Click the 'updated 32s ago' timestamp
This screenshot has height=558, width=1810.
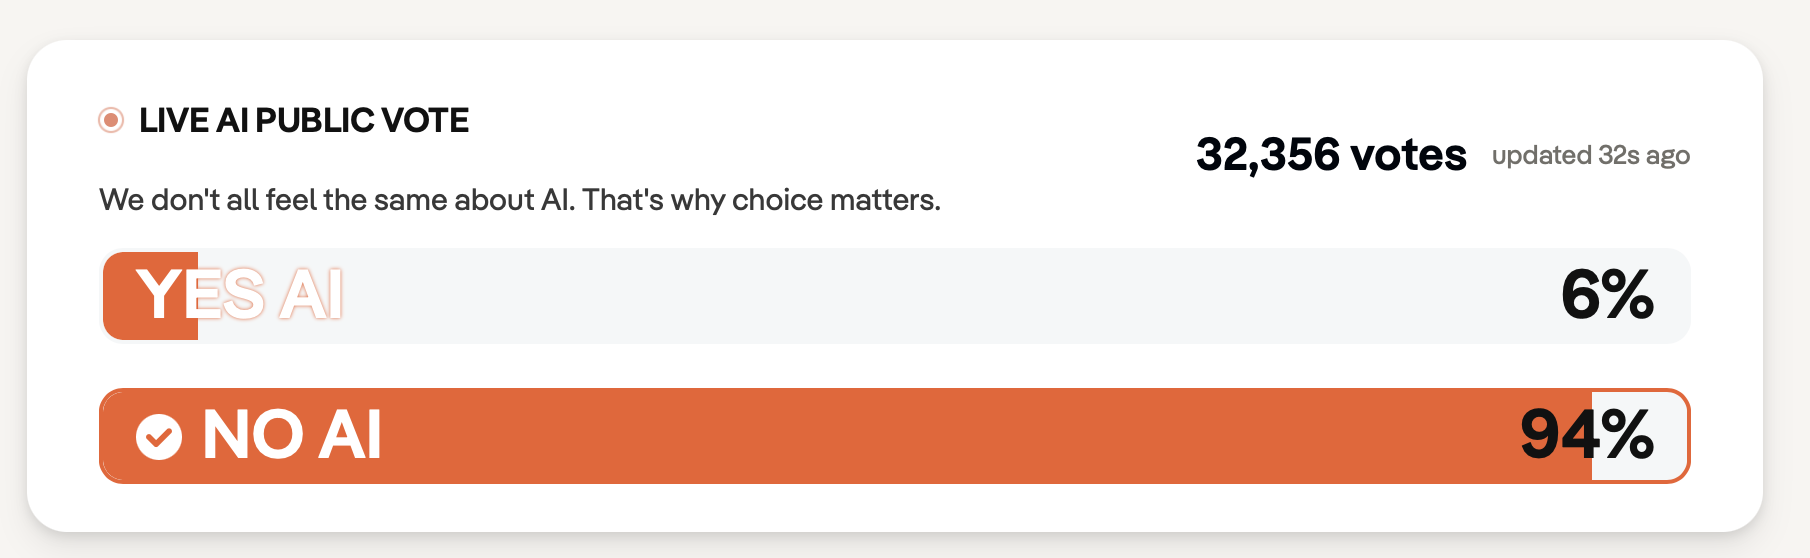click(x=1590, y=156)
